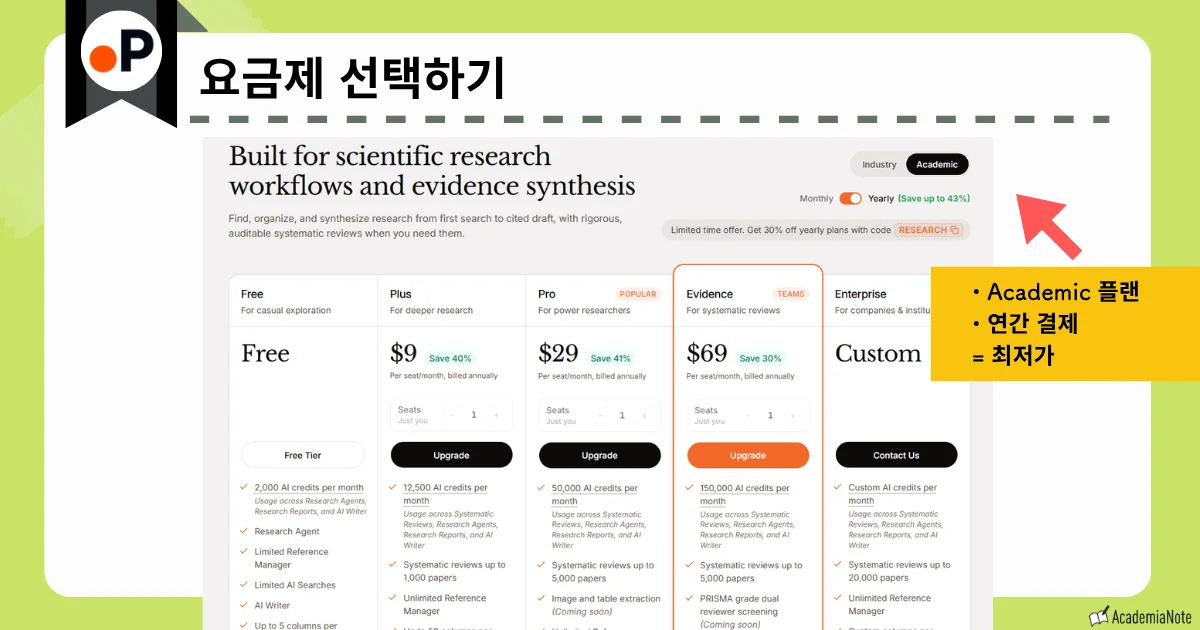
Task: Upgrade to the Plus plan
Action: (451, 455)
